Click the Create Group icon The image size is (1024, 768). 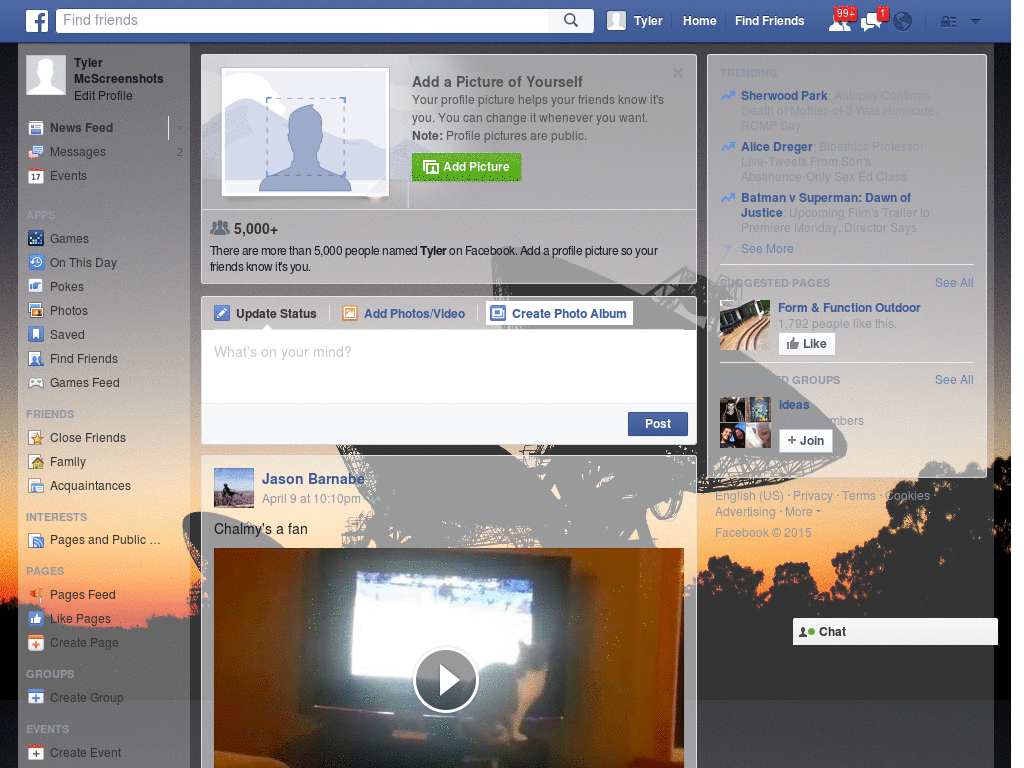tap(36, 697)
